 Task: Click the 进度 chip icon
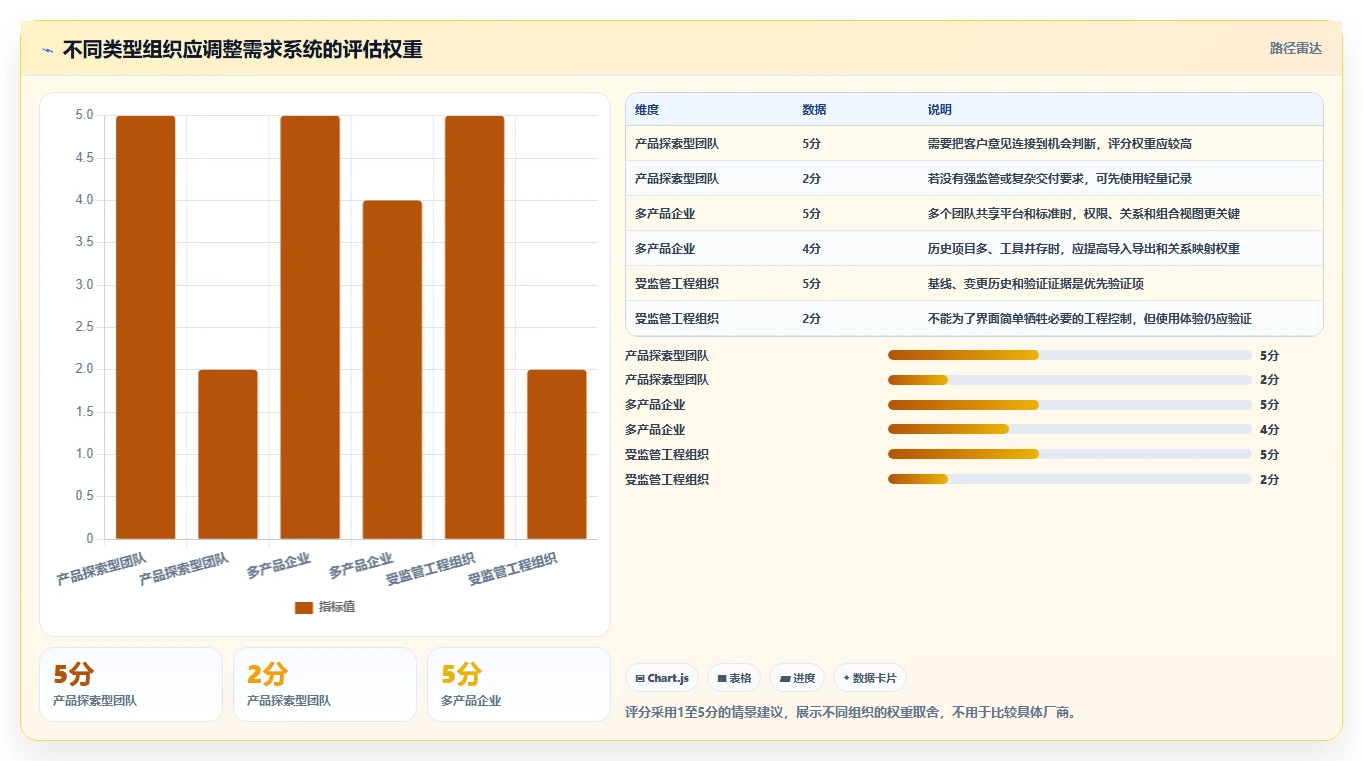786,678
